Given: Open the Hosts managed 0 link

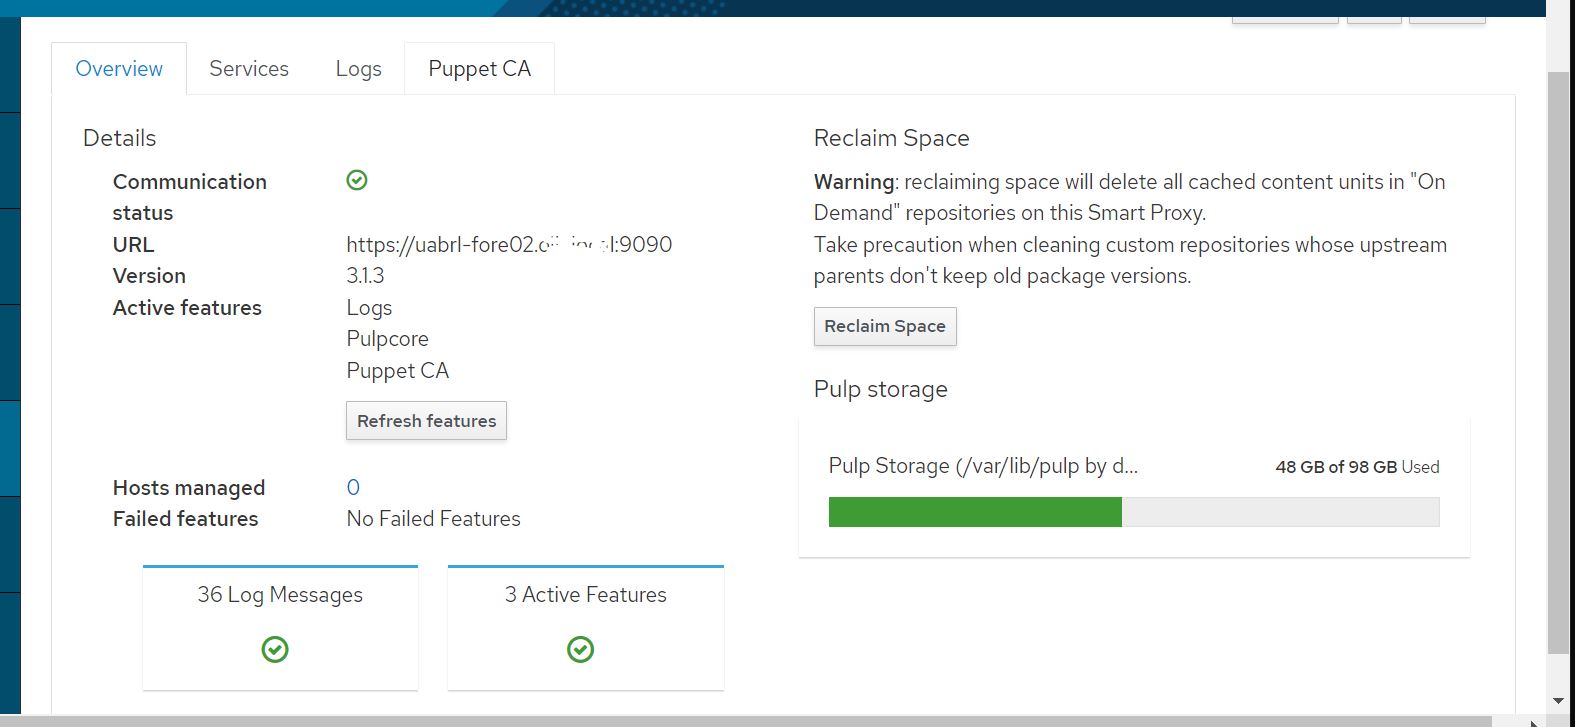Looking at the screenshot, I should 353,487.
